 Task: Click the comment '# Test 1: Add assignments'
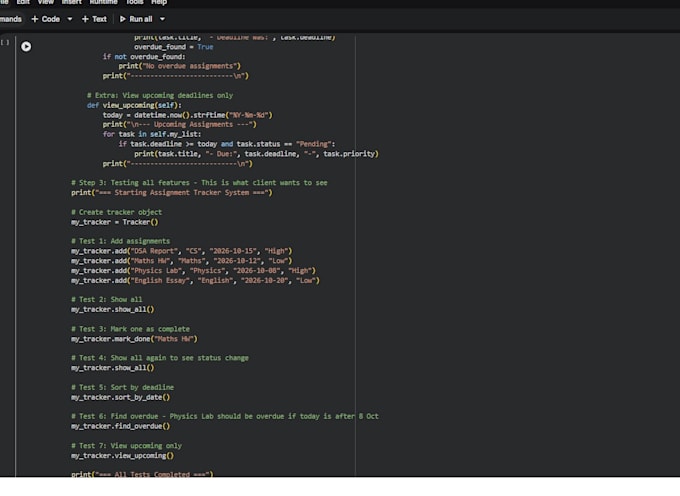120,241
